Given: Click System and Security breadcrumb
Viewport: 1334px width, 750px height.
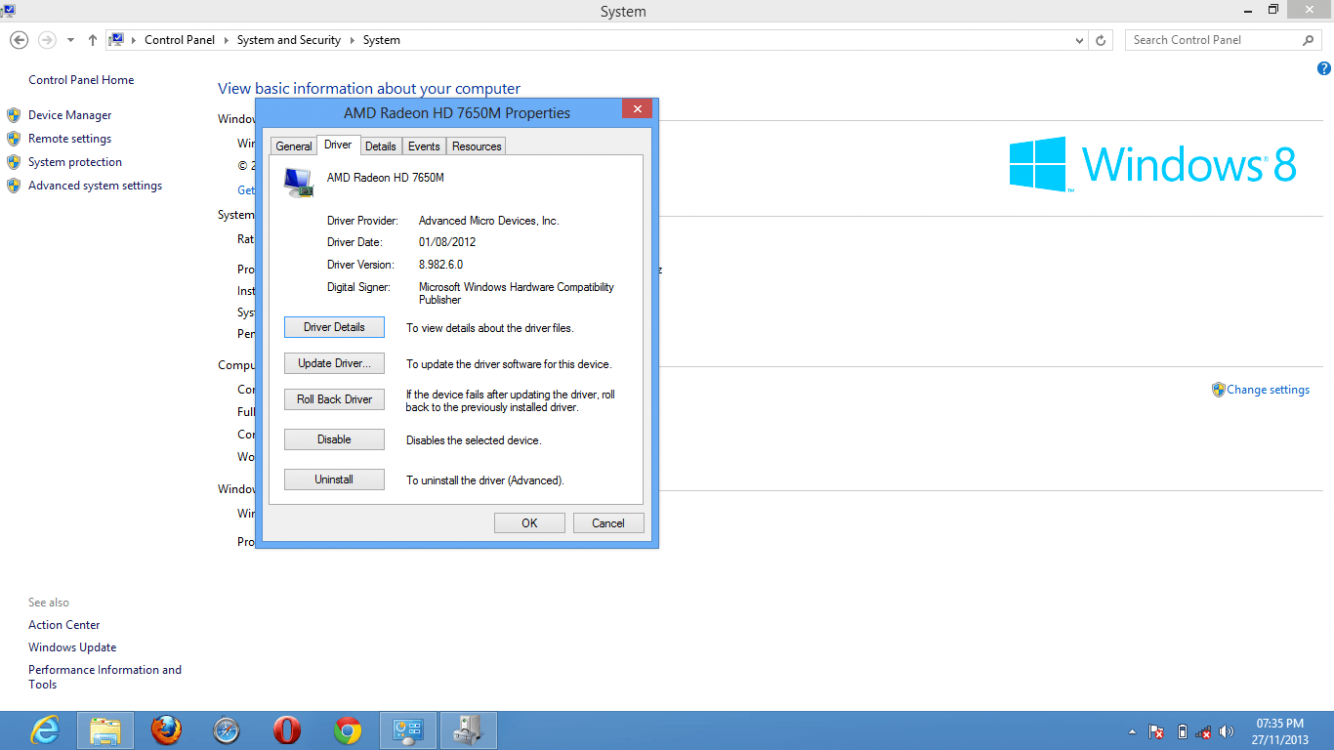Looking at the screenshot, I should pyautogui.click(x=289, y=40).
